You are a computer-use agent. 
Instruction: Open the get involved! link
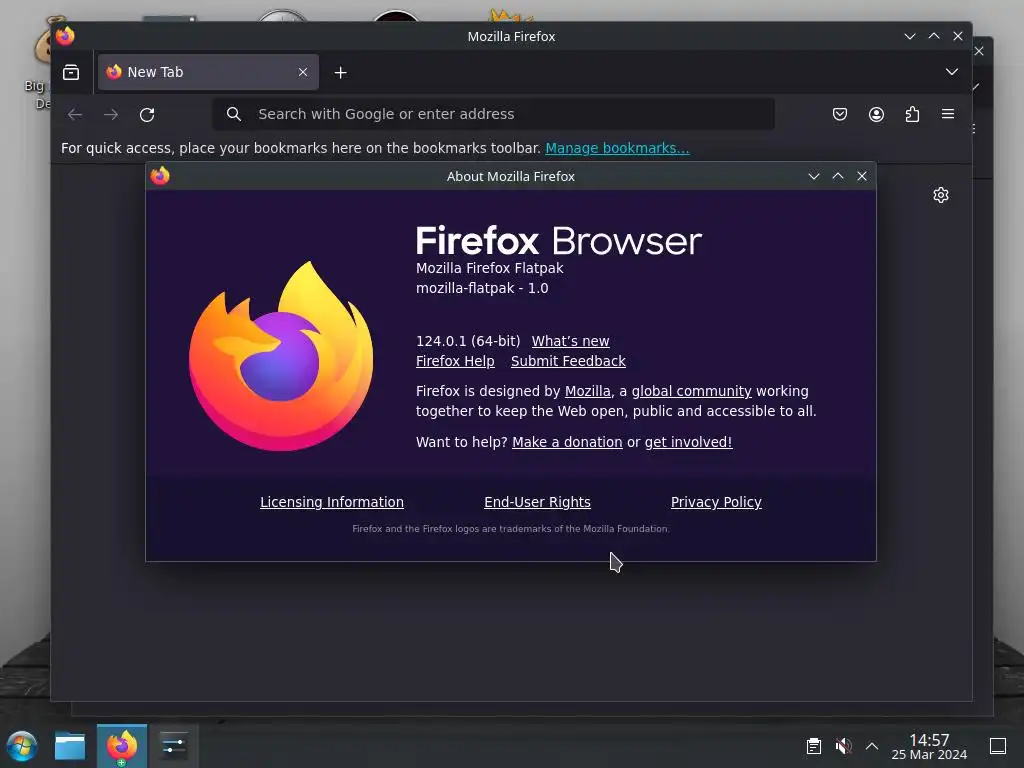pos(688,442)
